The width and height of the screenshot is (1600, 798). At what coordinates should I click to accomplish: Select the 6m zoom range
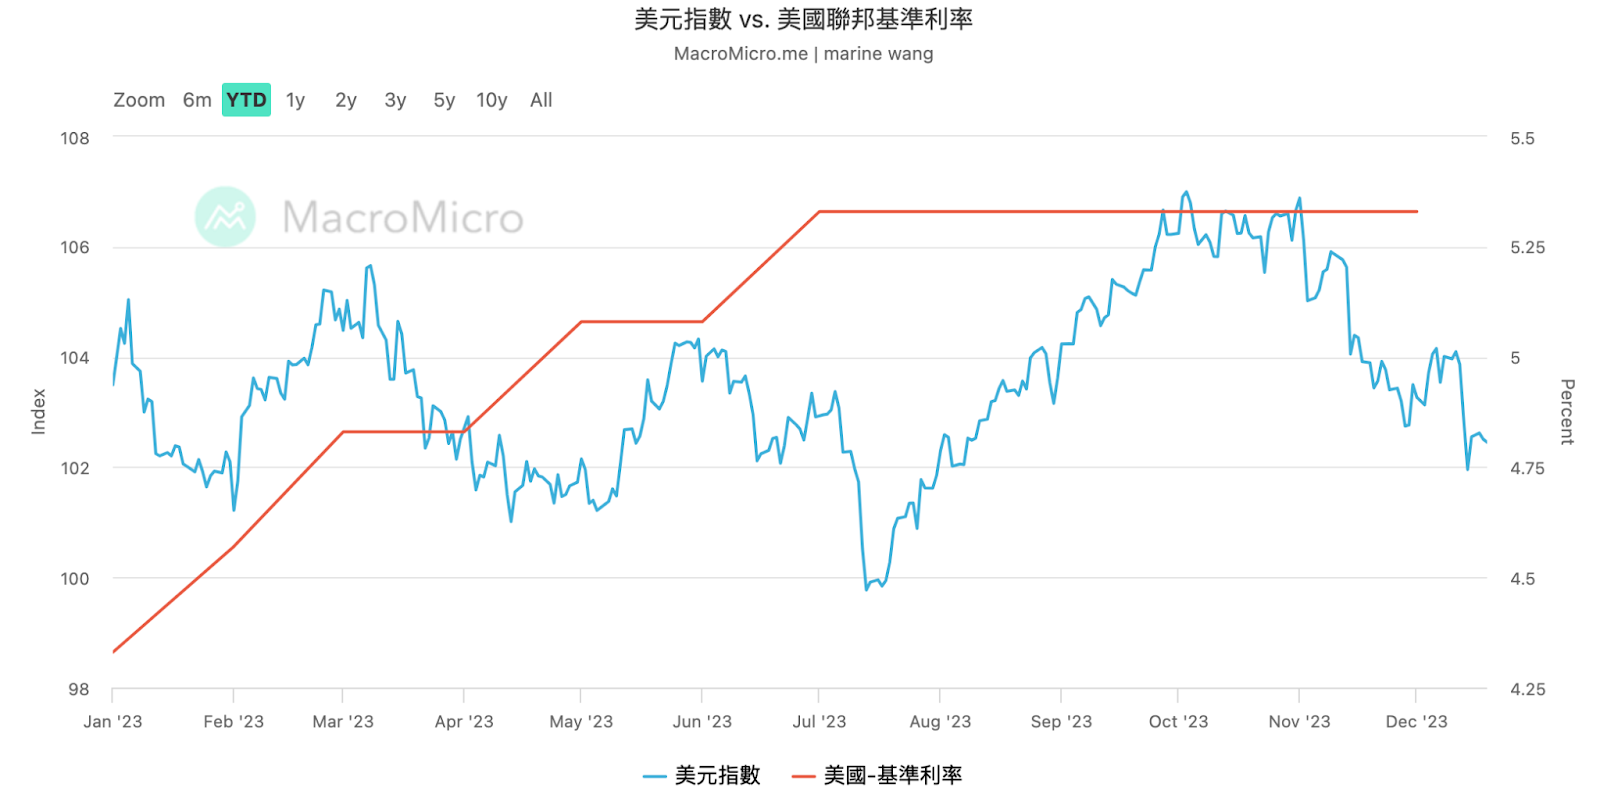pyautogui.click(x=197, y=100)
